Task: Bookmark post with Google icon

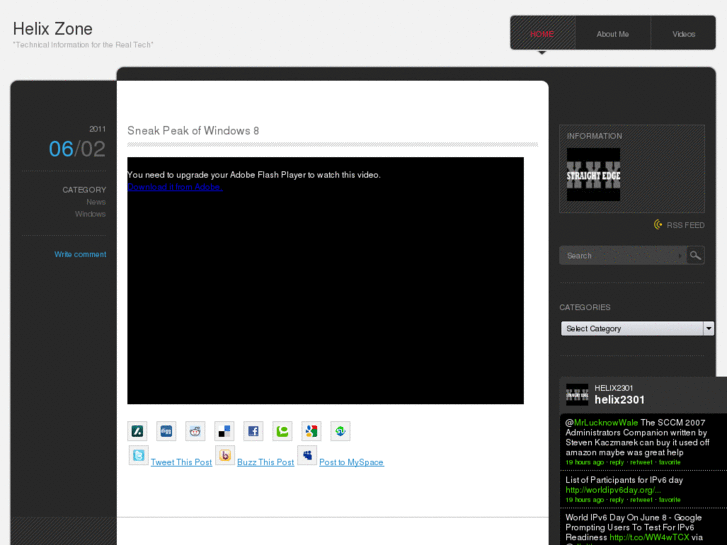Action: (311, 431)
